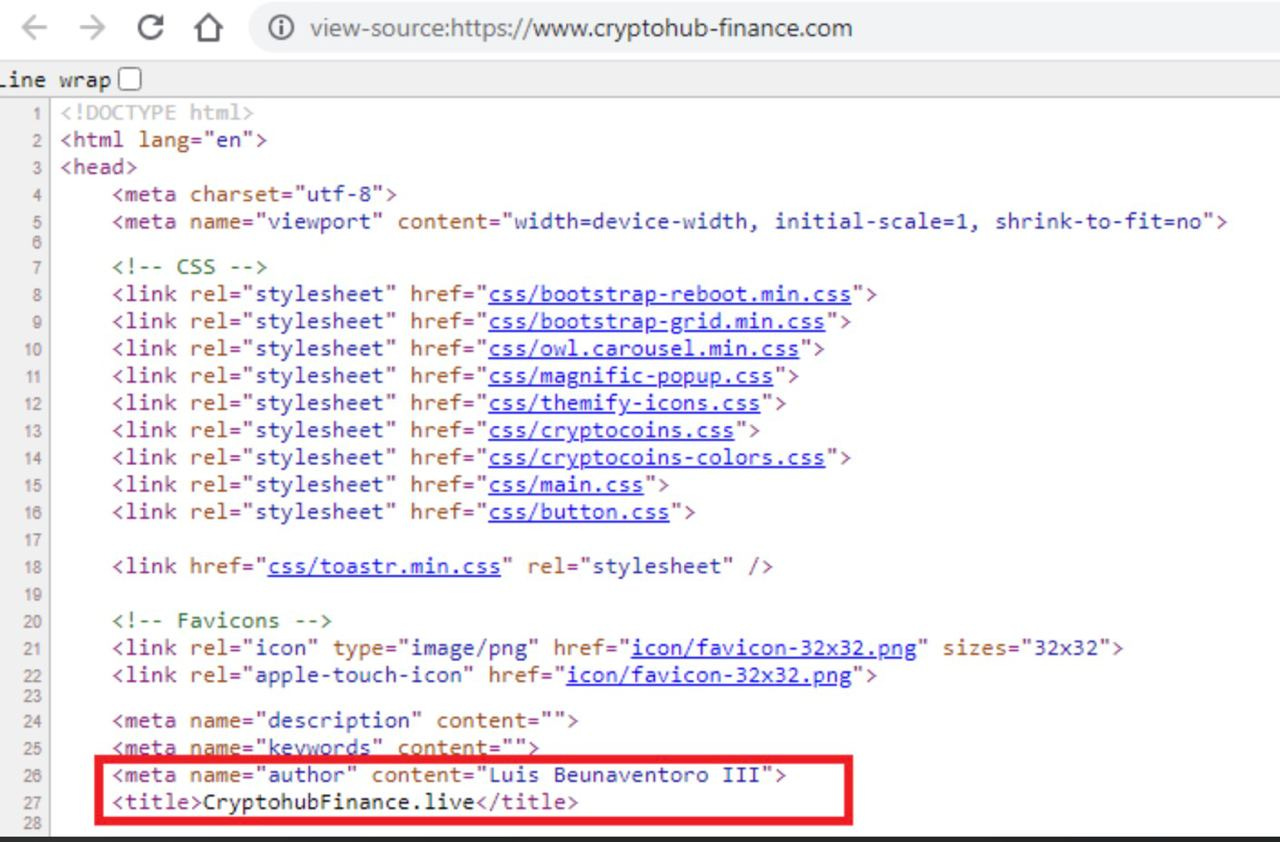Click the meta charset="utf-8" line
Screen dimensions: 1280x842
click(254, 194)
